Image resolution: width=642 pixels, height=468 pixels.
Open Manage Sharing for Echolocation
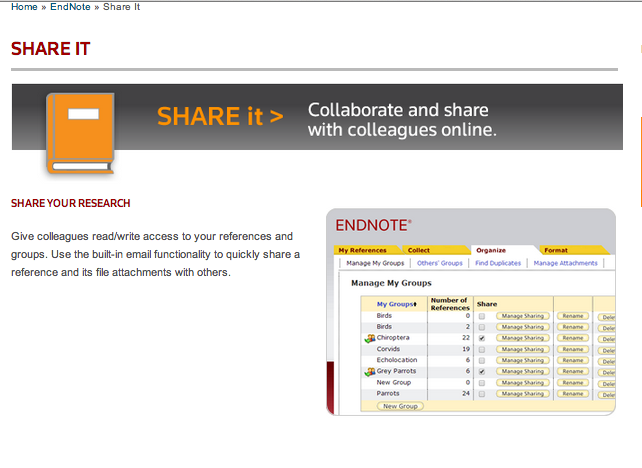[523, 360]
